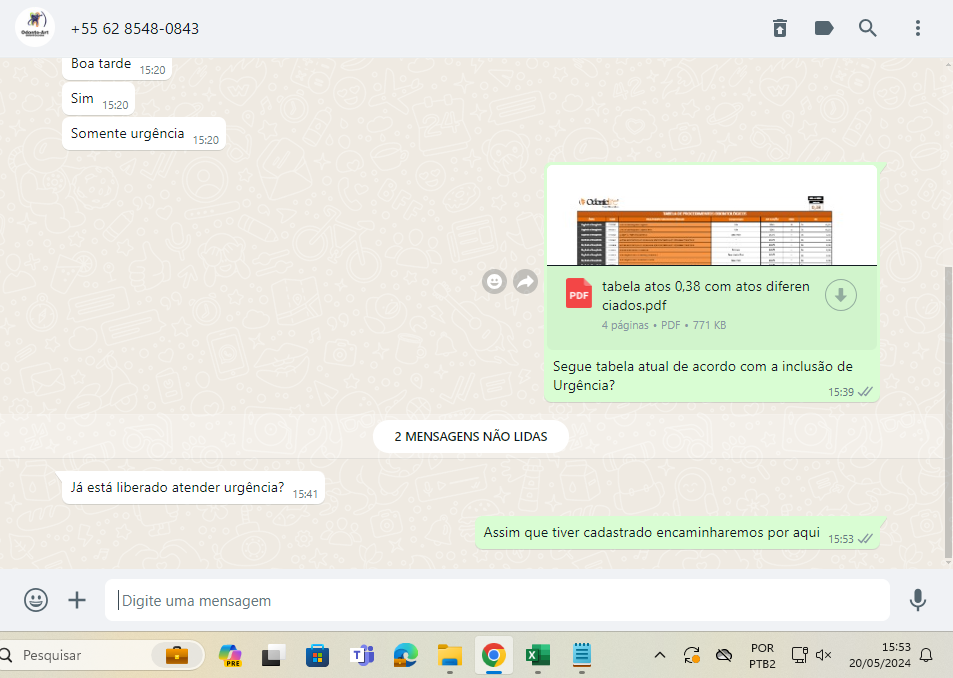Open contact info for +55 62 8548-0843
The width and height of the screenshot is (953, 678).
point(135,29)
